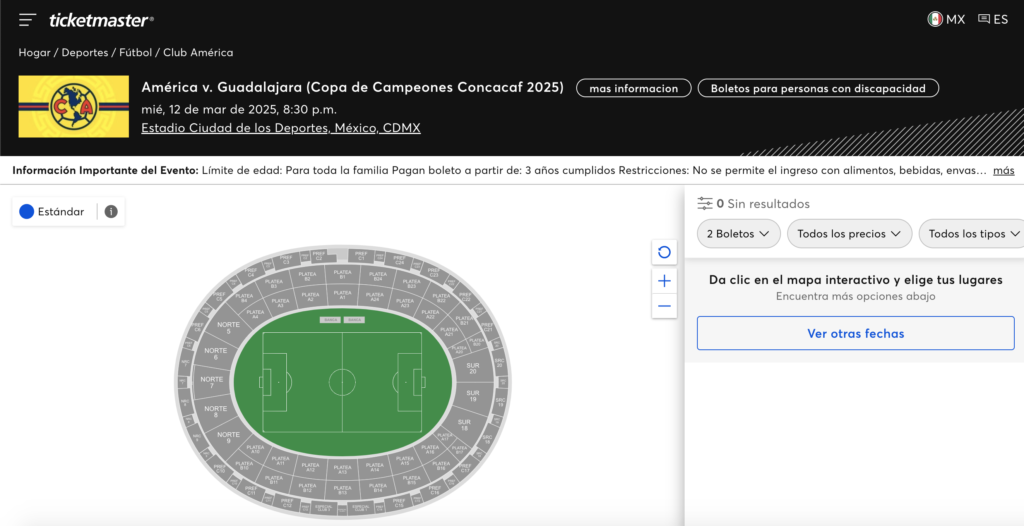
Task: Open the Estadio Ciudad de los Deportes link
Action: (281, 128)
